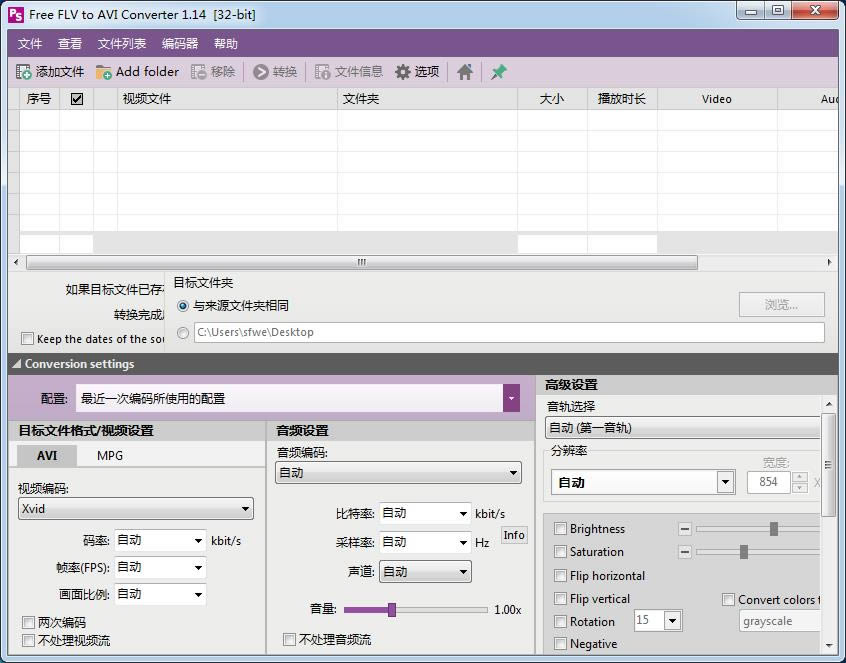Screen dimensions: 846x663
Task: Switch to the MPG format tab
Action: [x=110, y=456]
